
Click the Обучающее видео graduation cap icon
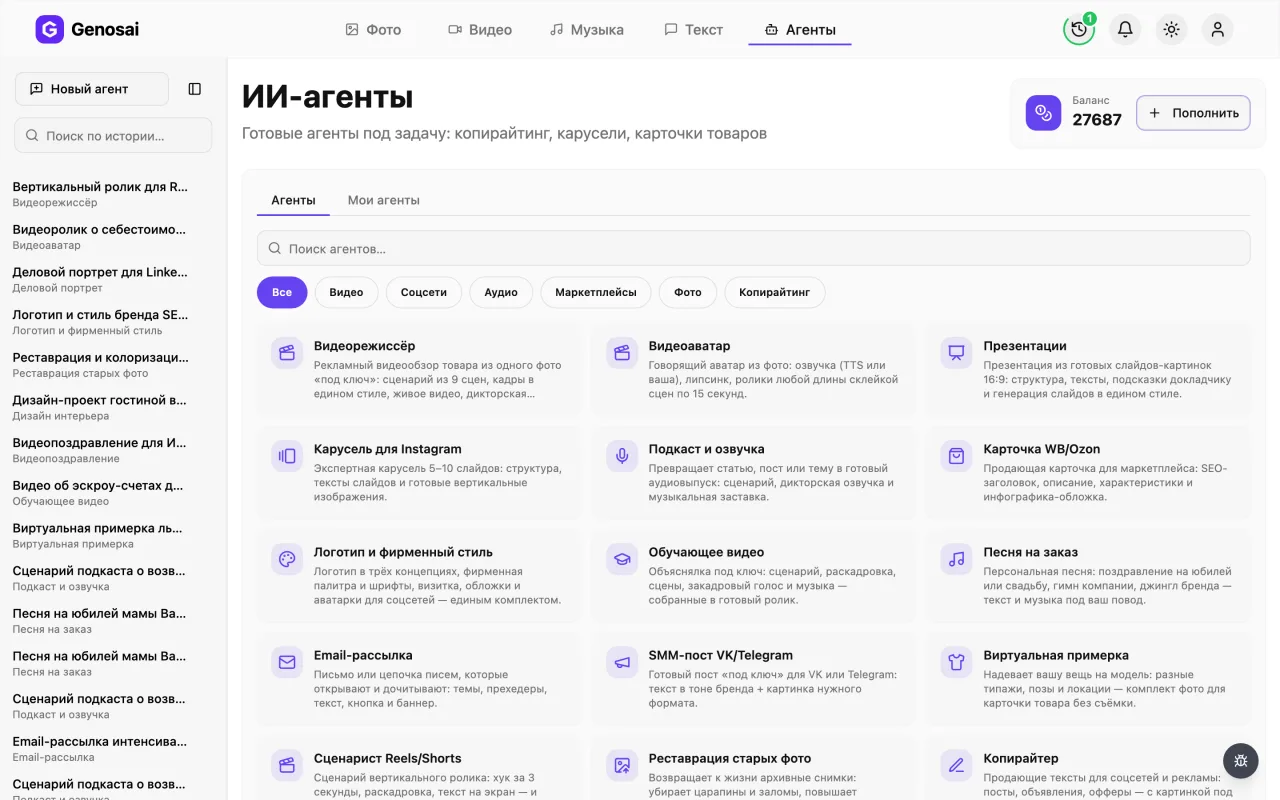pyautogui.click(x=622, y=559)
